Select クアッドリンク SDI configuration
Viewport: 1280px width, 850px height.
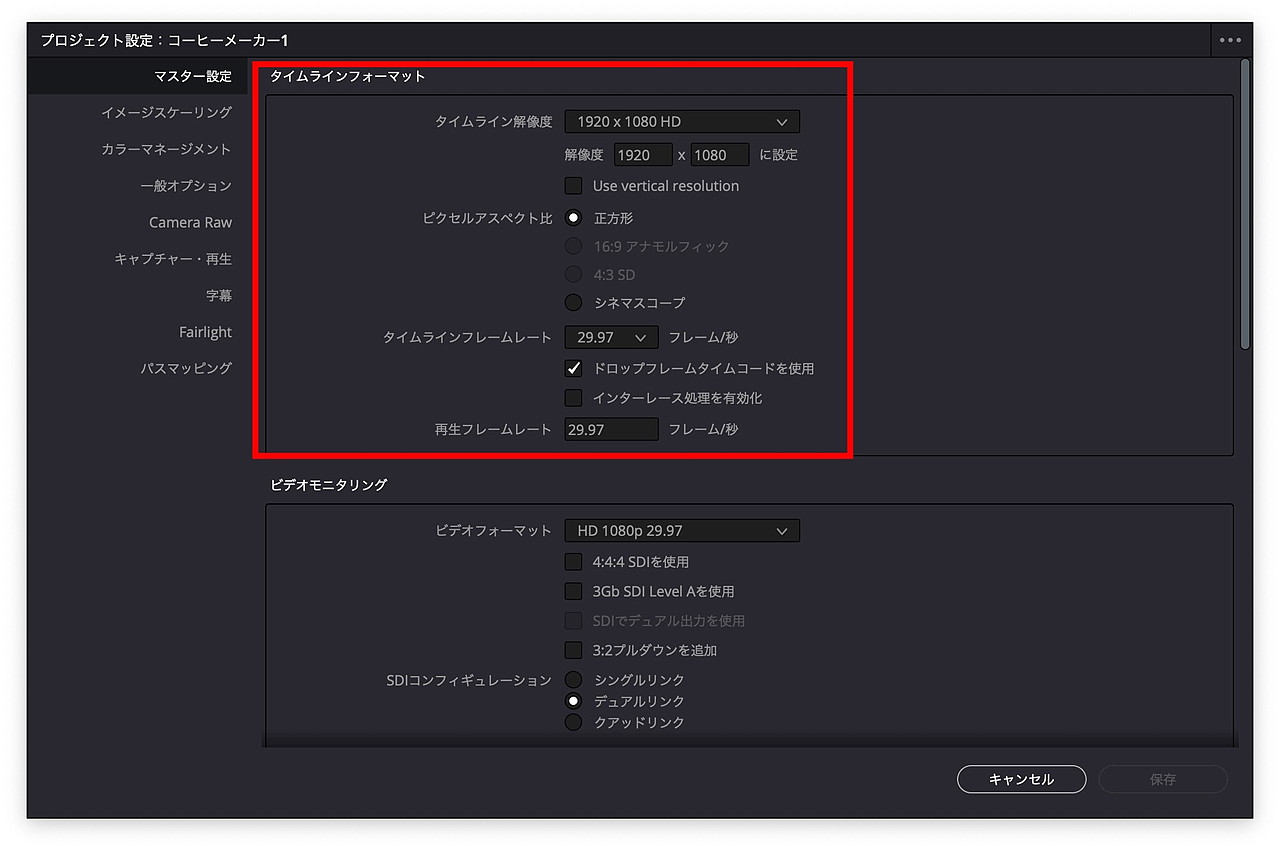point(573,722)
